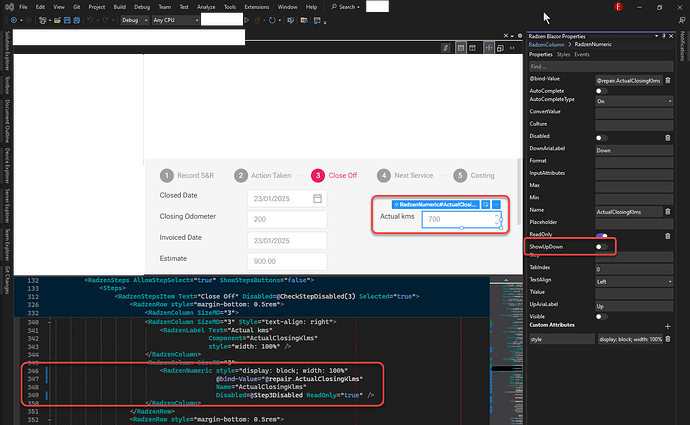The width and height of the screenshot is (690, 425).
Task: Open calendar picker on Closed Date field
Action: 317,198
